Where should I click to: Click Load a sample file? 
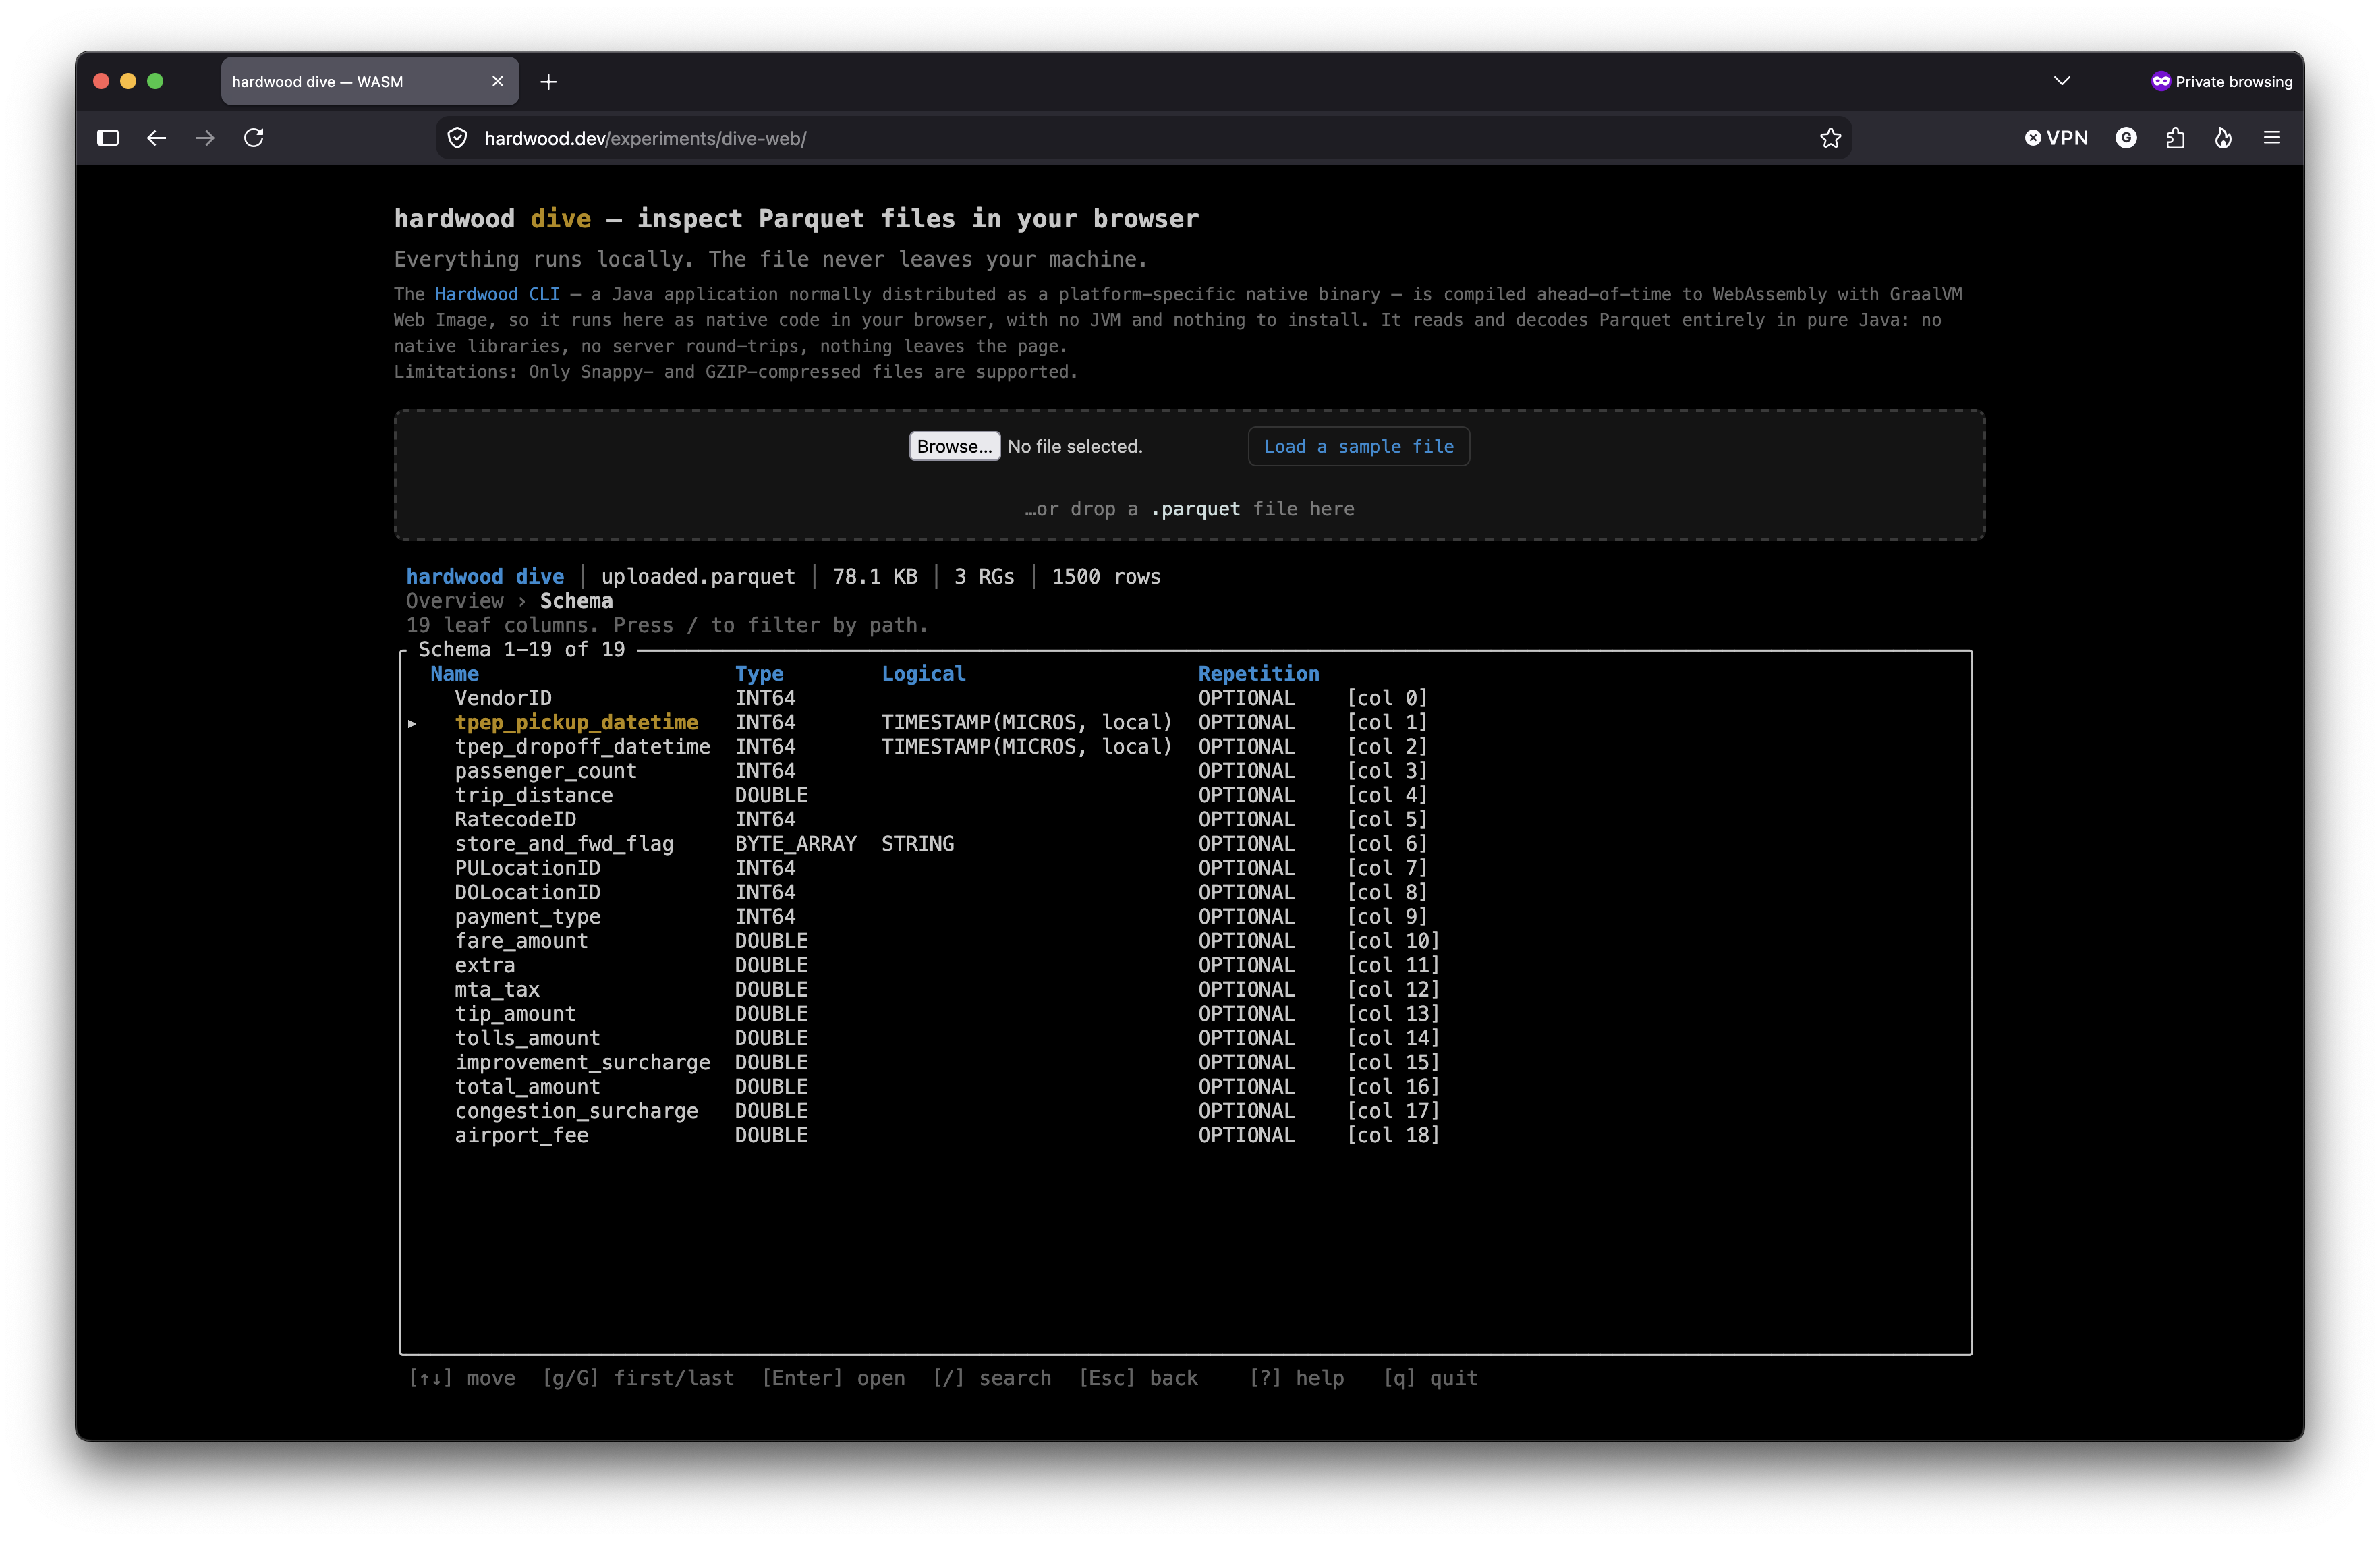[1358, 446]
